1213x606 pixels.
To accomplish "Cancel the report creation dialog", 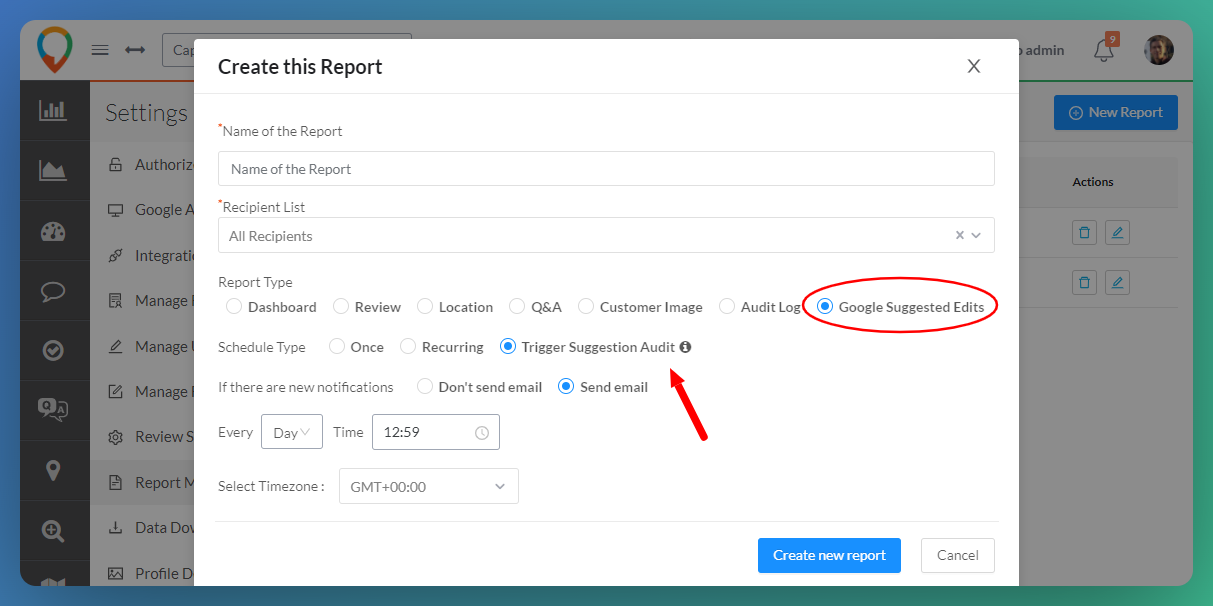I will [958, 555].
